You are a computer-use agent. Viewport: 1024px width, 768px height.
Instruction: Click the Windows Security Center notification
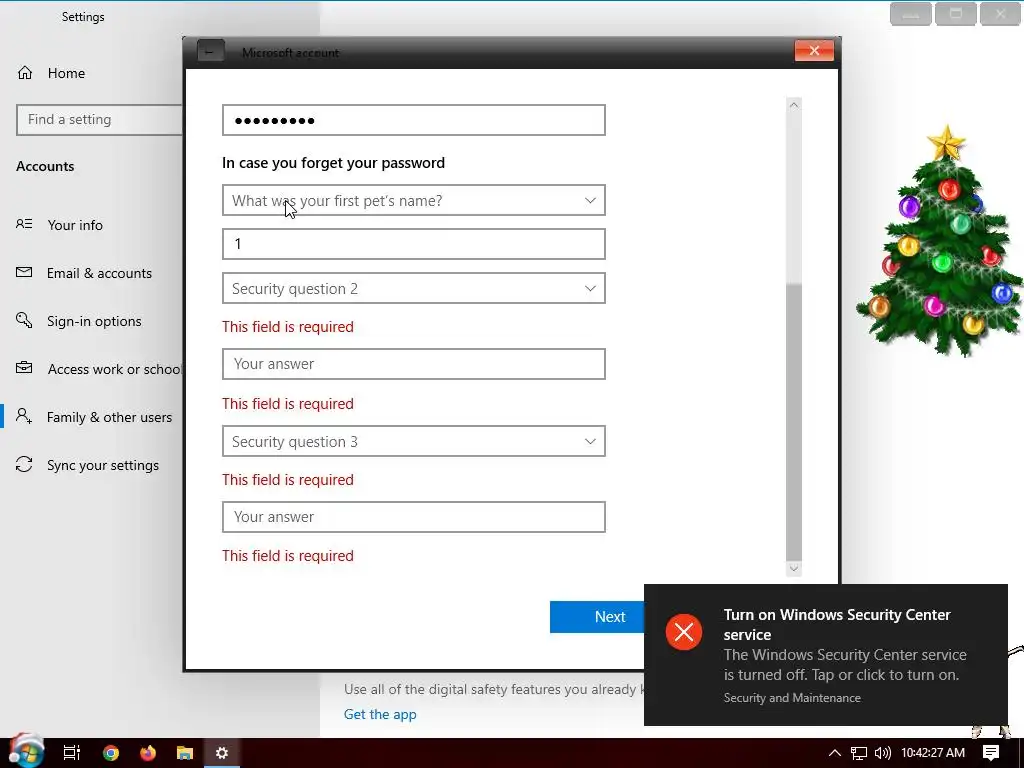click(825, 654)
